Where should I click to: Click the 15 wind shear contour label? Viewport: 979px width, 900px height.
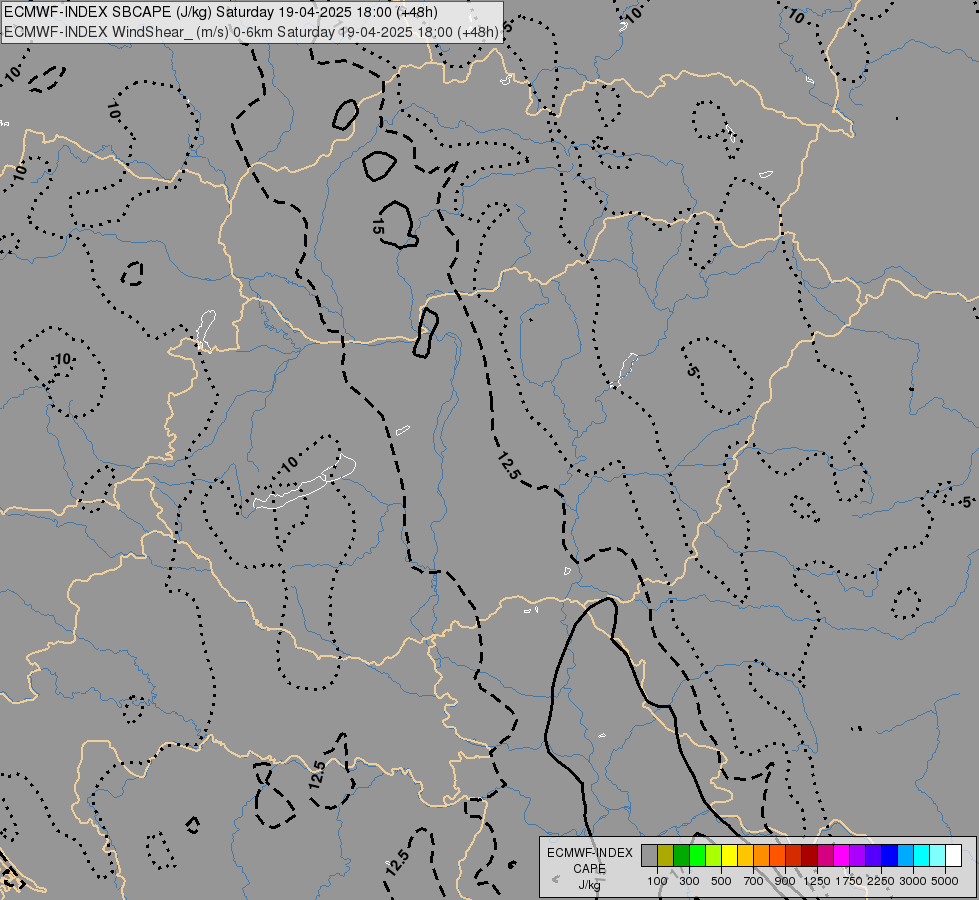click(377, 226)
